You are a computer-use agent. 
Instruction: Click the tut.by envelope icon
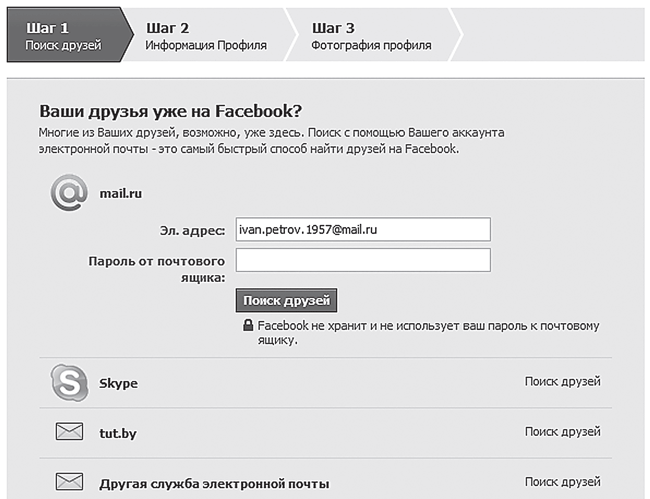coord(69,432)
